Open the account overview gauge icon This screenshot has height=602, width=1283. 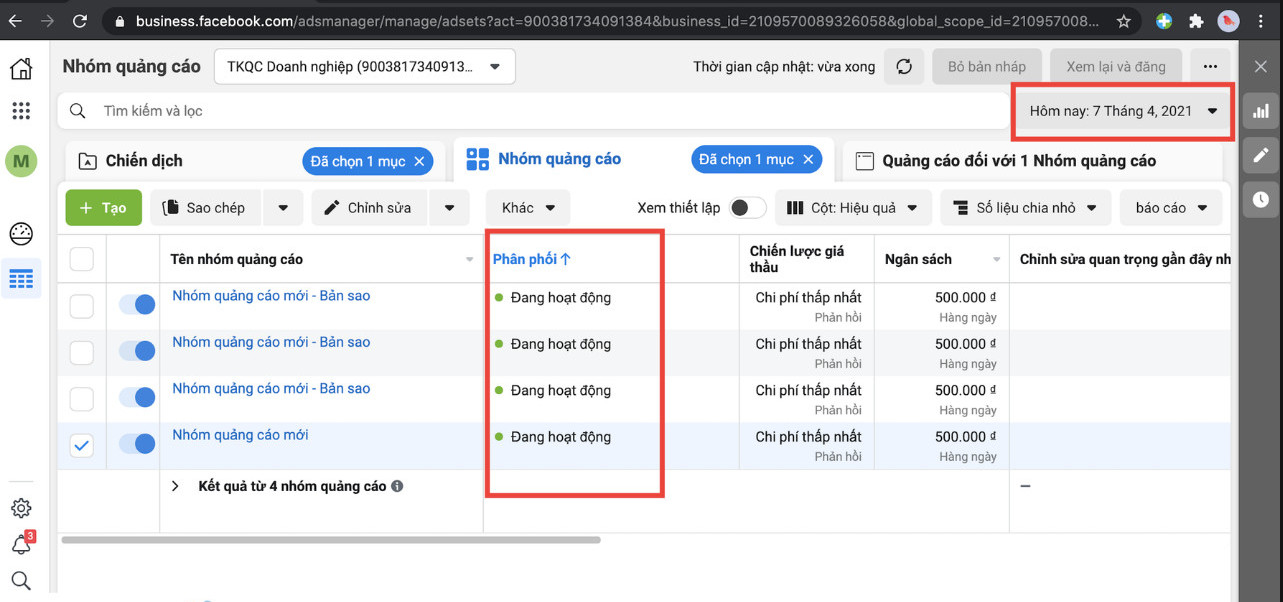pyautogui.click(x=21, y=233)
